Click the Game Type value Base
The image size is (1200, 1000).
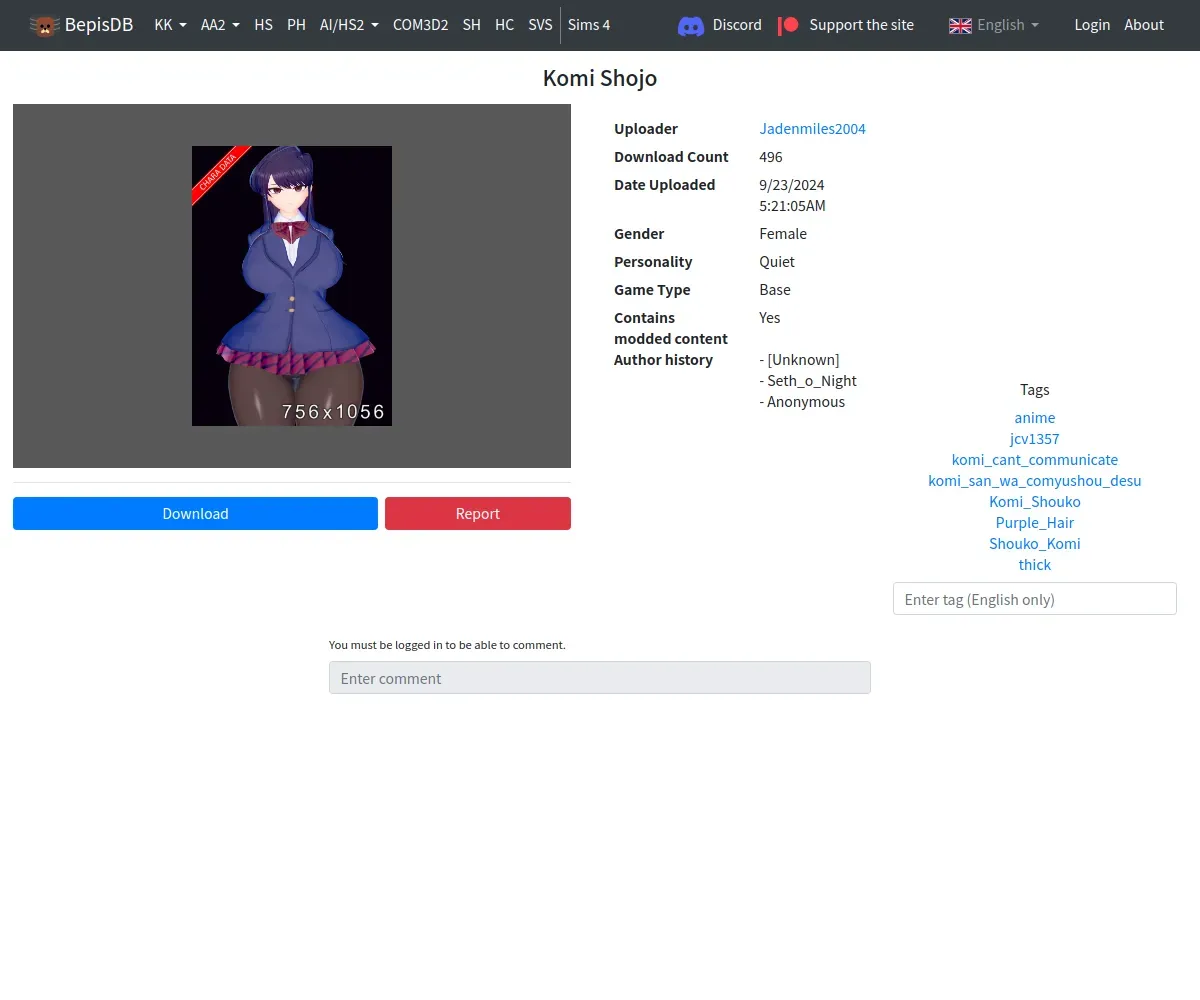(x=775, y=290)
